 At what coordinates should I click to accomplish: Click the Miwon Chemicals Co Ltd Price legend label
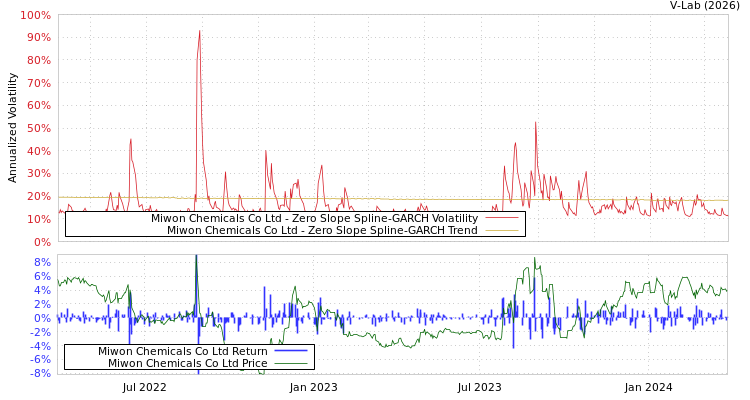point(187,363)
